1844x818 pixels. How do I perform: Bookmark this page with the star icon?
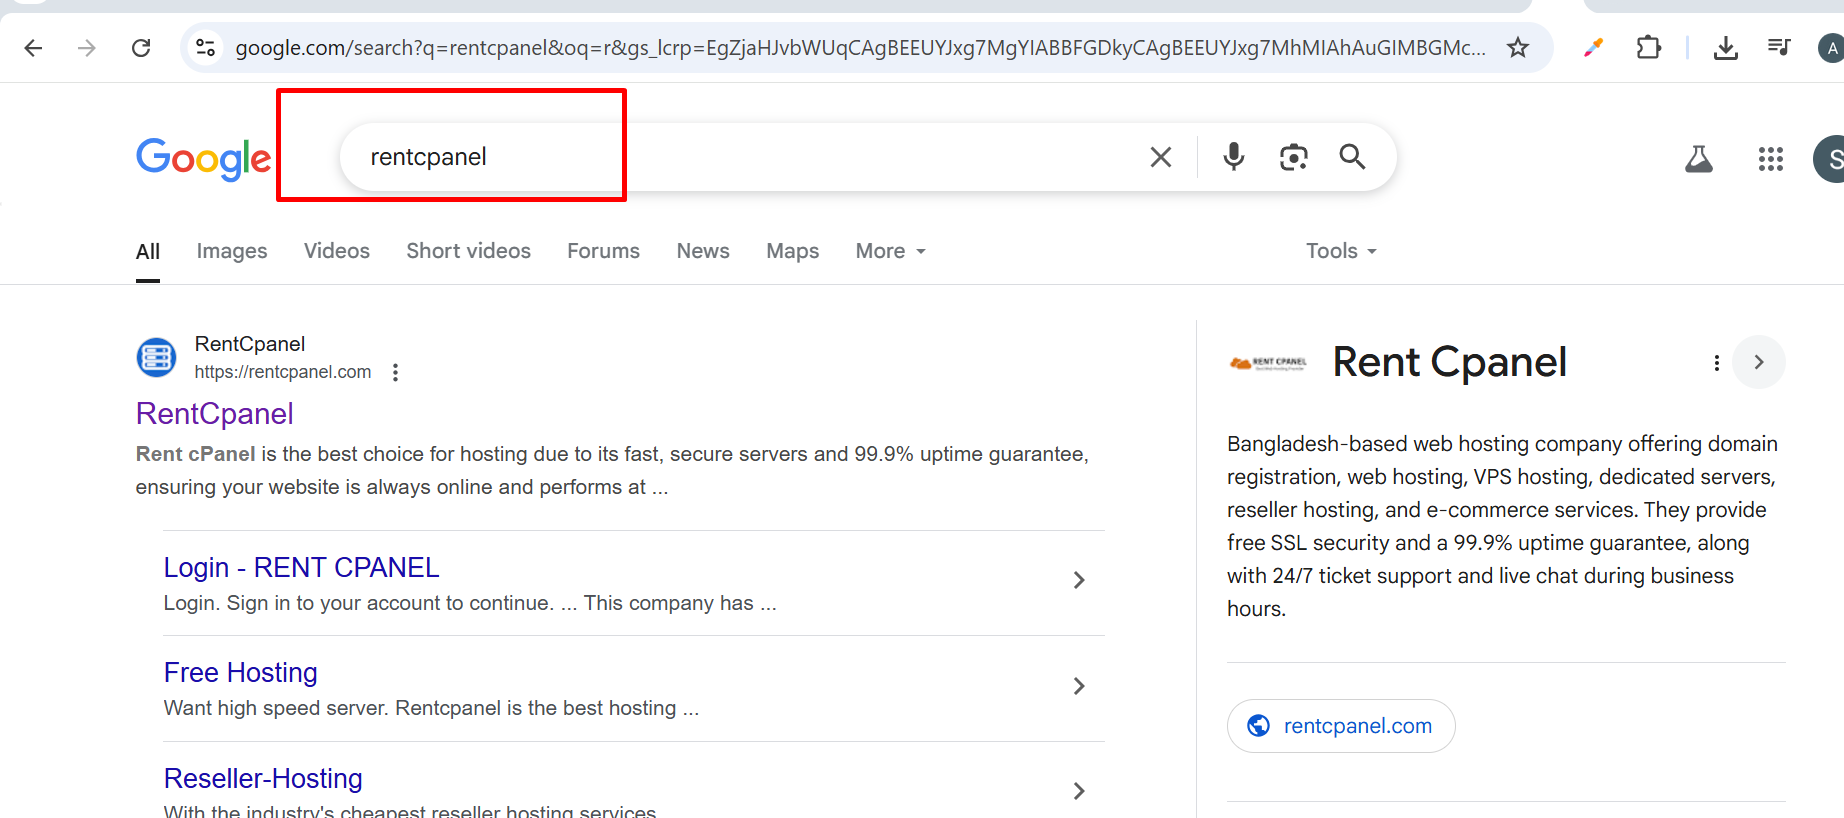(x=1518, y=48)
